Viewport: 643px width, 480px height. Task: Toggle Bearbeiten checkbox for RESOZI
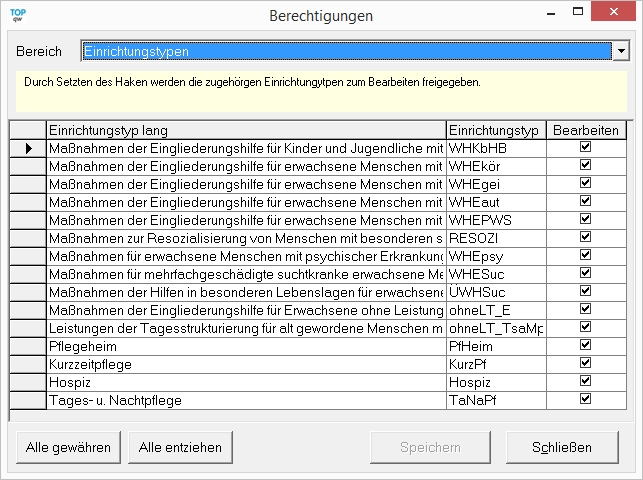coord(586,238)
